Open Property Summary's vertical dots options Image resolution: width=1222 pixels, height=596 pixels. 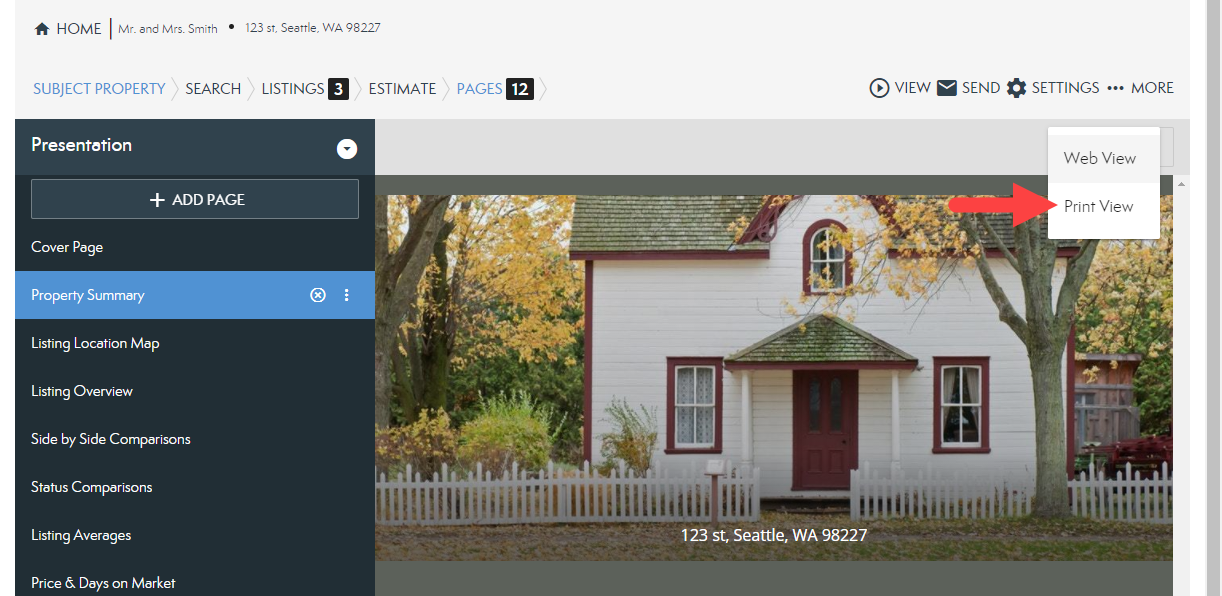pos(347,295)
